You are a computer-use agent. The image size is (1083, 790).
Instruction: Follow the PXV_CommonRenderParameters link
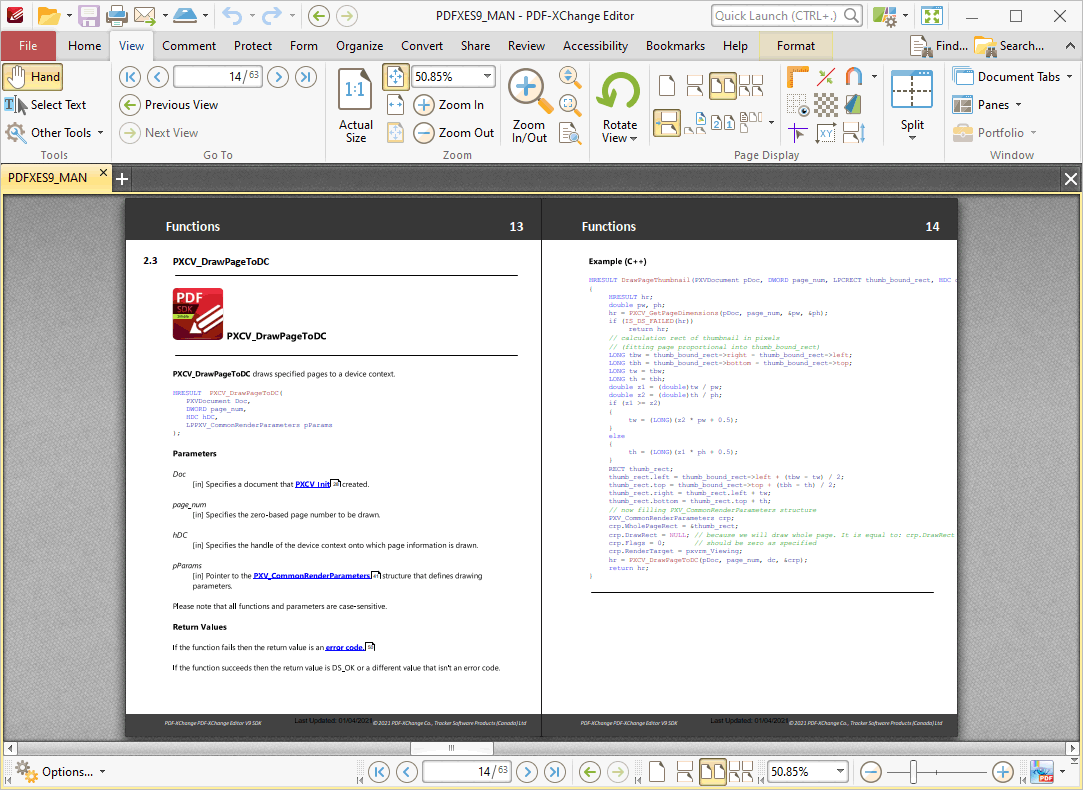click(311, 576)
